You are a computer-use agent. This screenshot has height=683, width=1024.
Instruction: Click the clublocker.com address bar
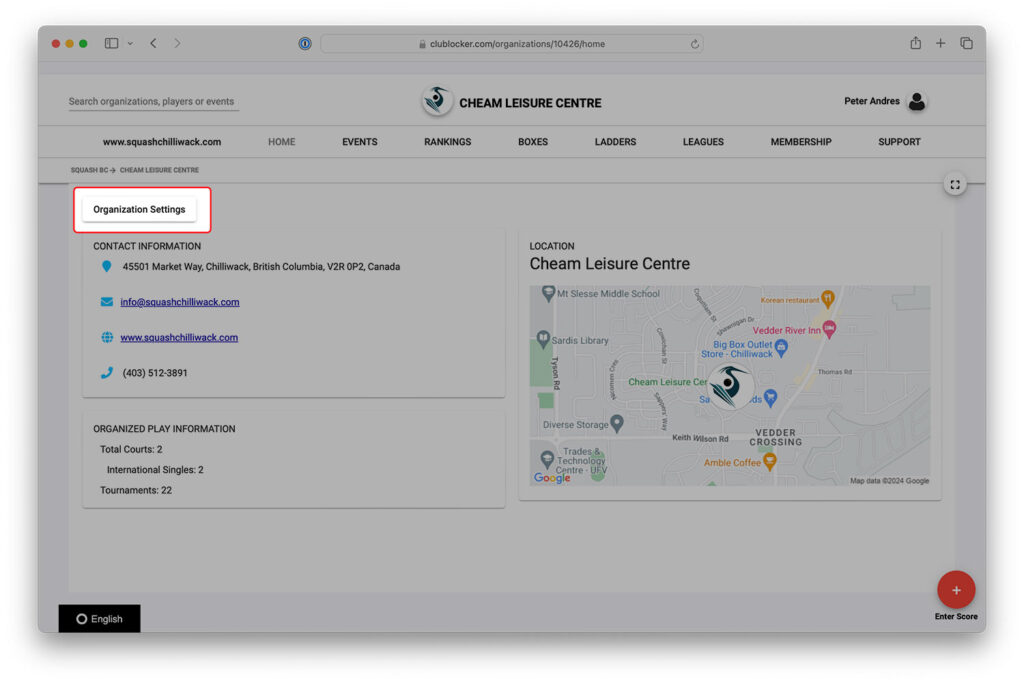(511, 44)
